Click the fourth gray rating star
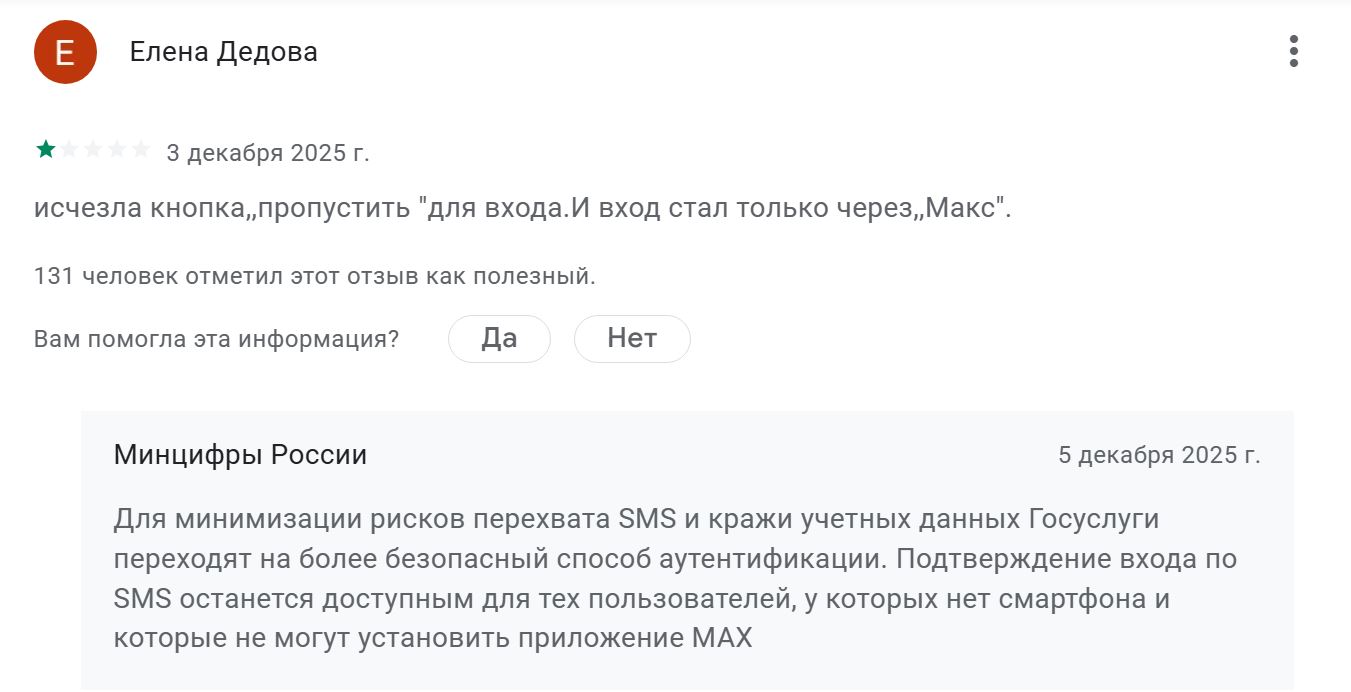This screenshot has height=692, width=1351. 117,150
